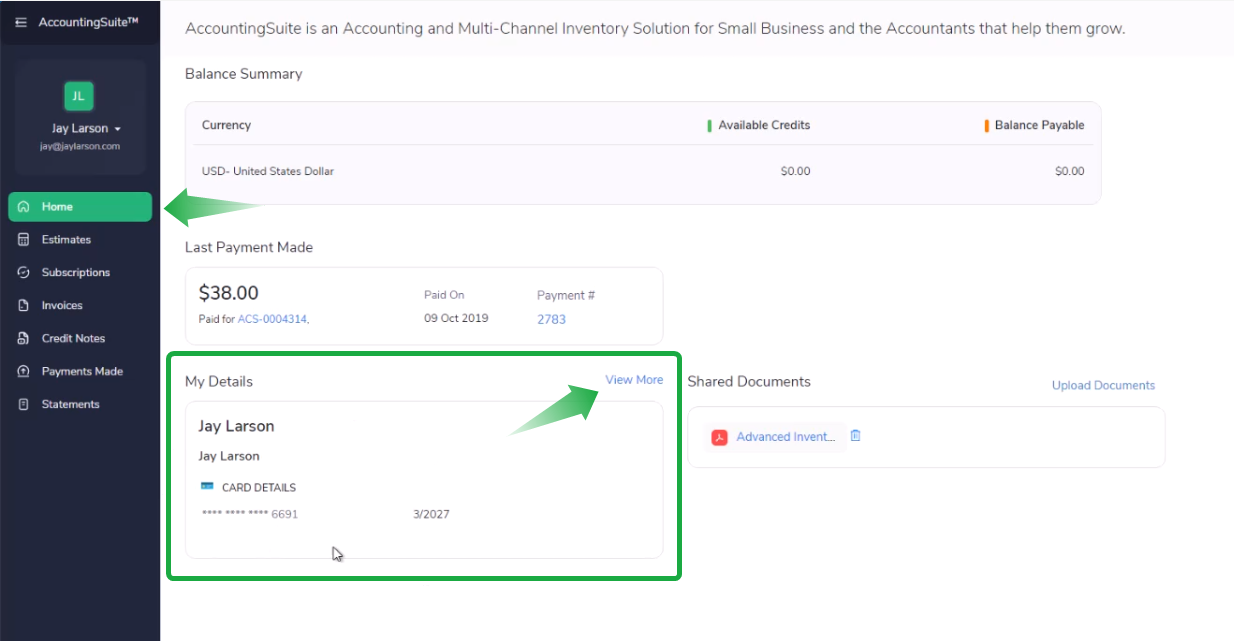Open the Jay Larson account dropdown

(x=86, y=129)
